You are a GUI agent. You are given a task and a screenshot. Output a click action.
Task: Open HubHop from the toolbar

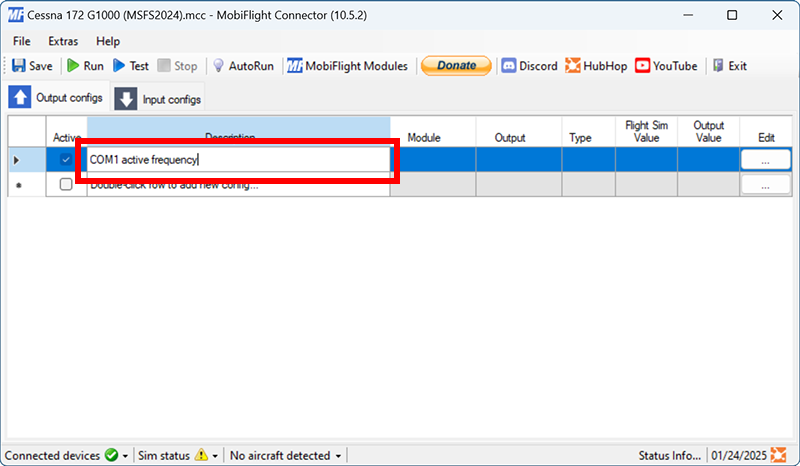pos(596,66)
